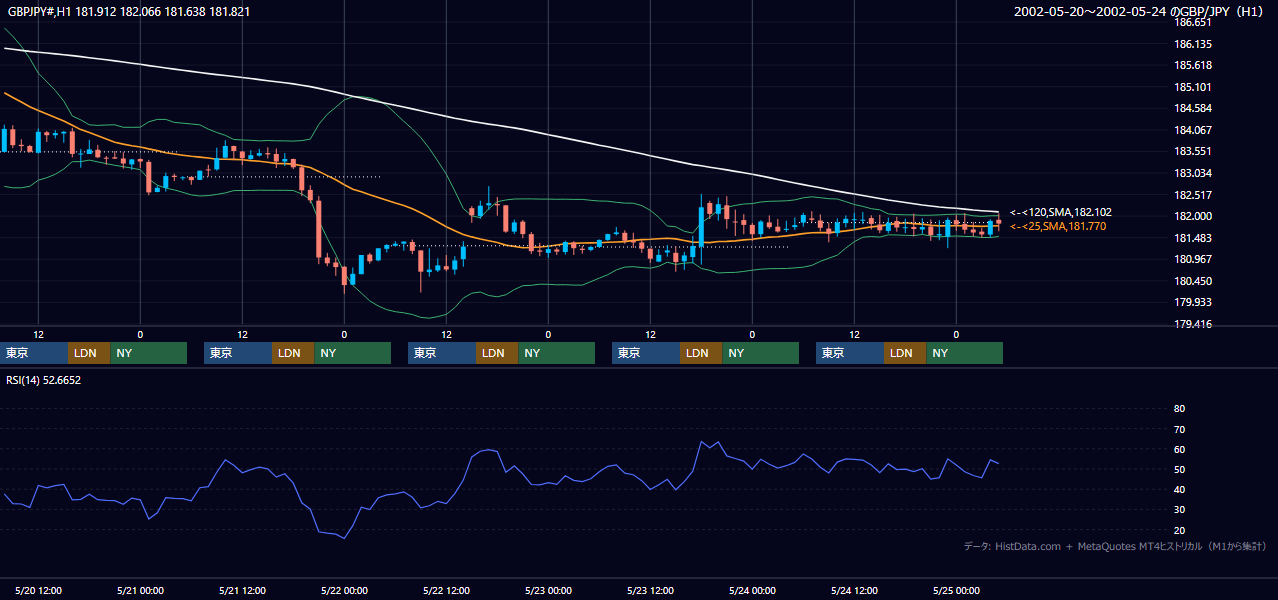Click RSI scale value 50
This screenshot has width=1278, height=600.
tap(1179, 470)
